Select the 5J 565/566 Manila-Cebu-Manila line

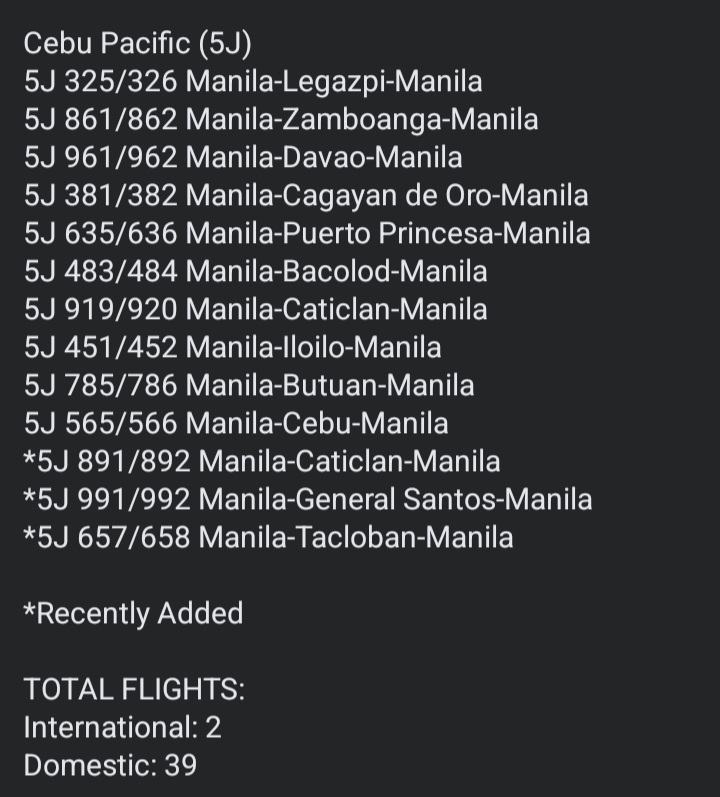pos(235,424)
